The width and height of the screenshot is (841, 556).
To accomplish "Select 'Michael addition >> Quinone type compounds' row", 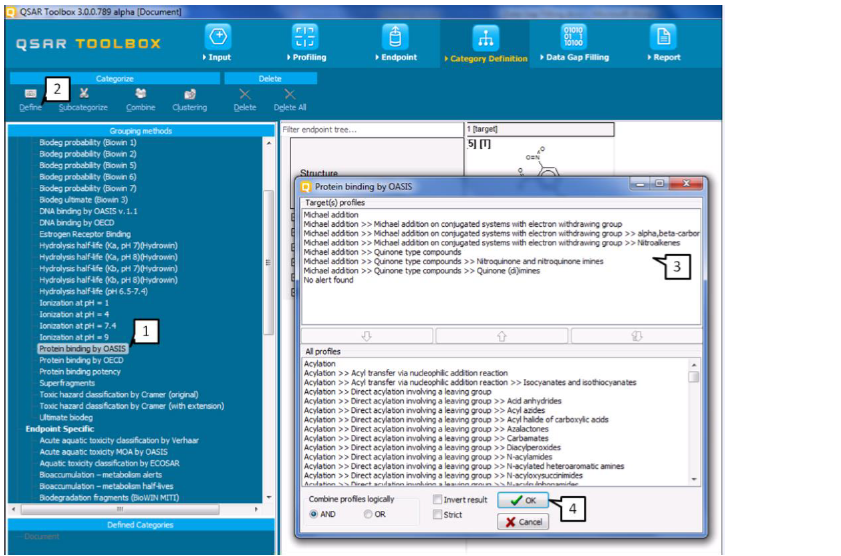I will 382,252.
